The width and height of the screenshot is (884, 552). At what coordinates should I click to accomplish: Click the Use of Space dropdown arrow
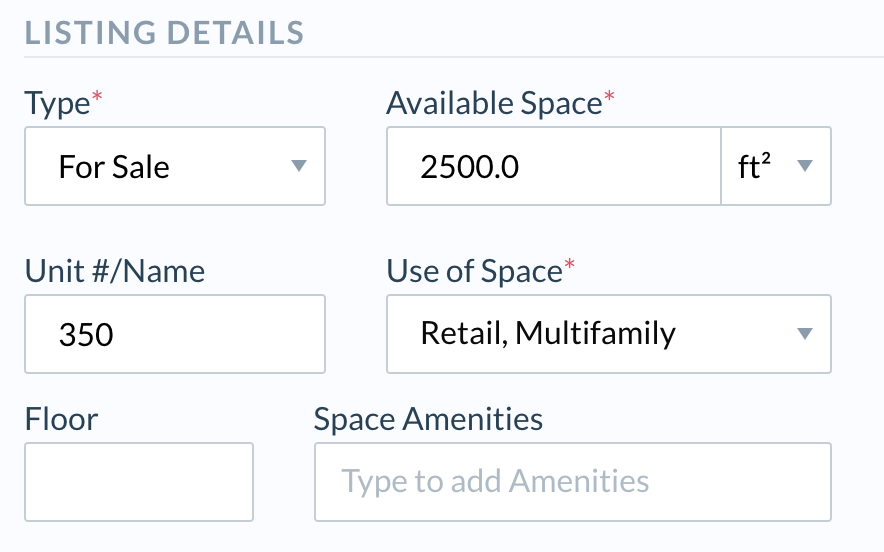point(804,334)
